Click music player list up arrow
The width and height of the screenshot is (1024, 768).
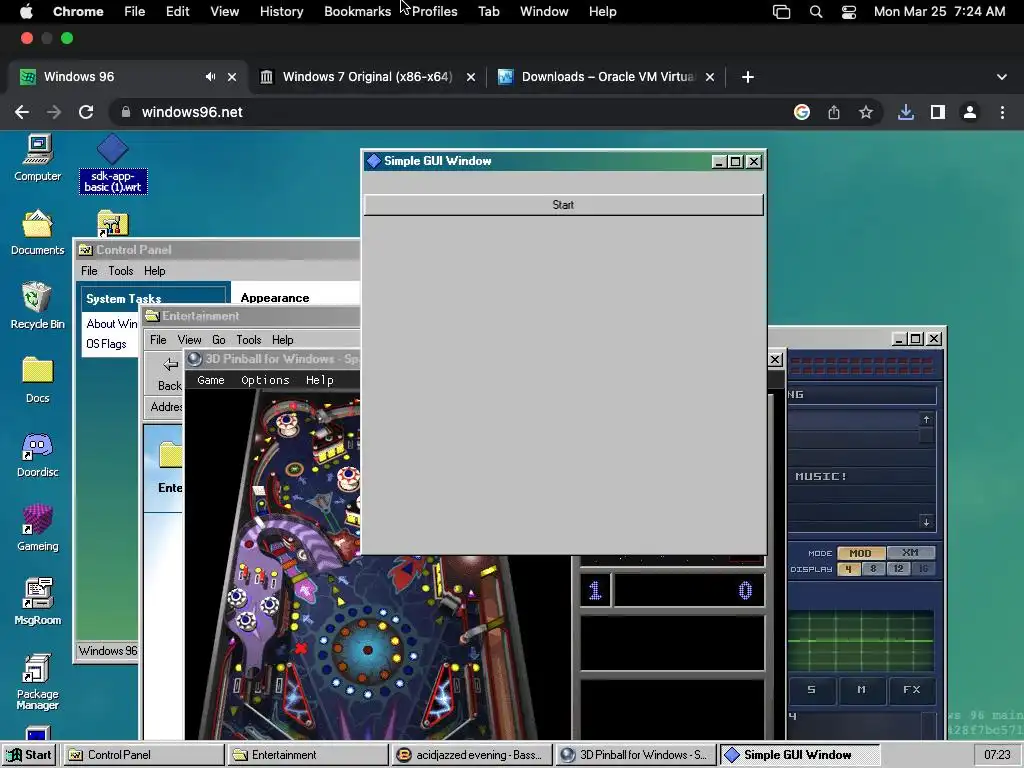926,419
